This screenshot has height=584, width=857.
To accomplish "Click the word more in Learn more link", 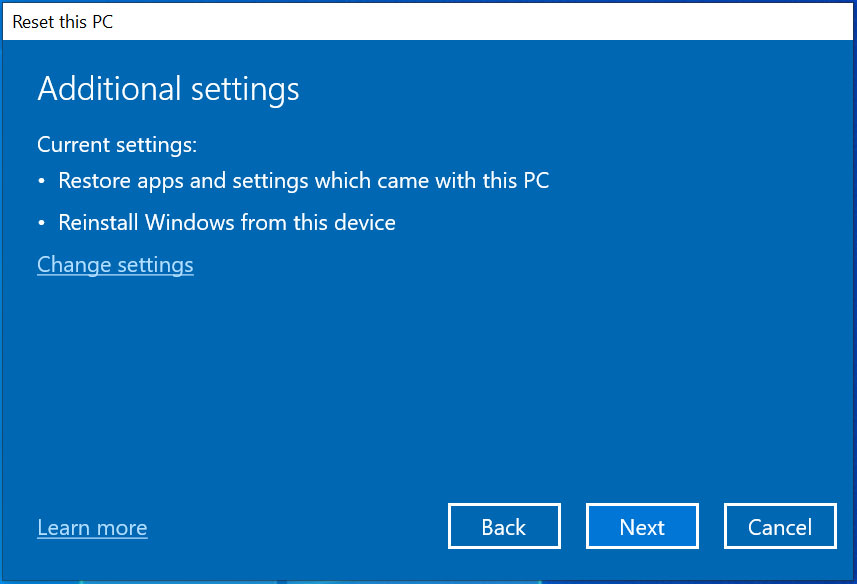I will point(123,528).
